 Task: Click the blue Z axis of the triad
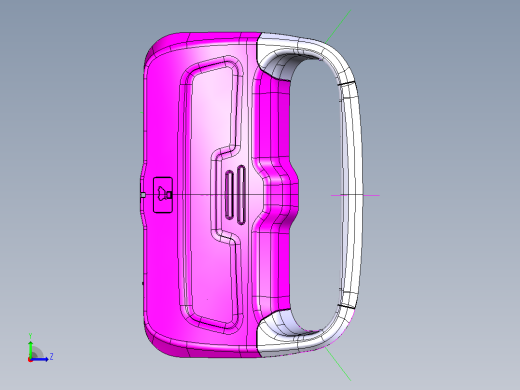click(x=40, y=359)
